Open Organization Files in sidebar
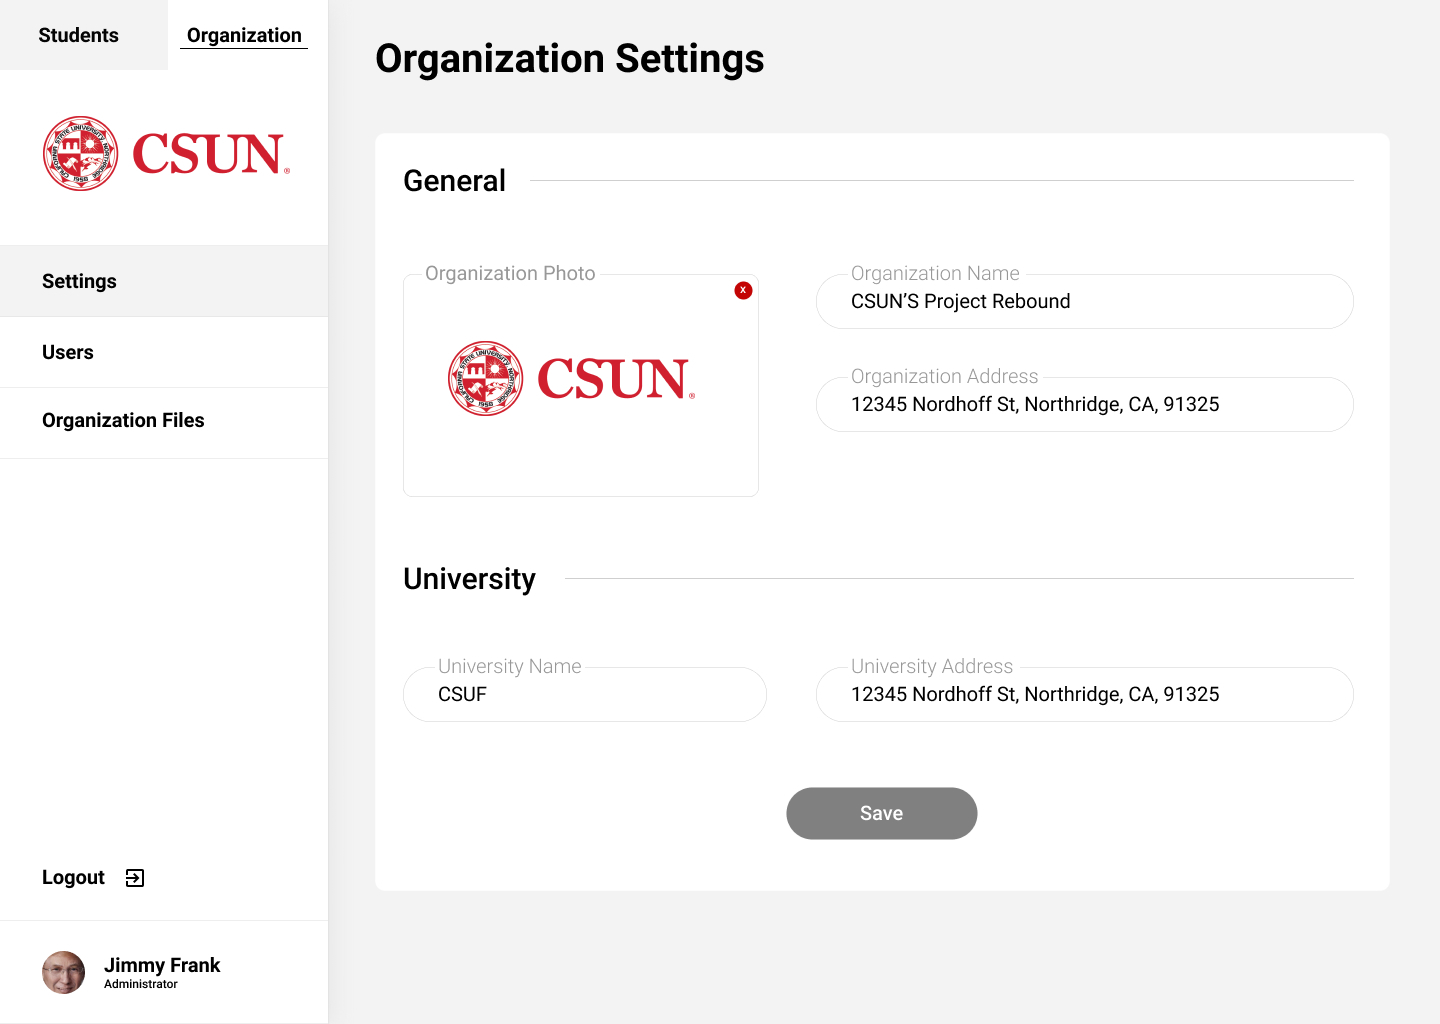This screenshot has width=1440, height=1024. point(164,421)
